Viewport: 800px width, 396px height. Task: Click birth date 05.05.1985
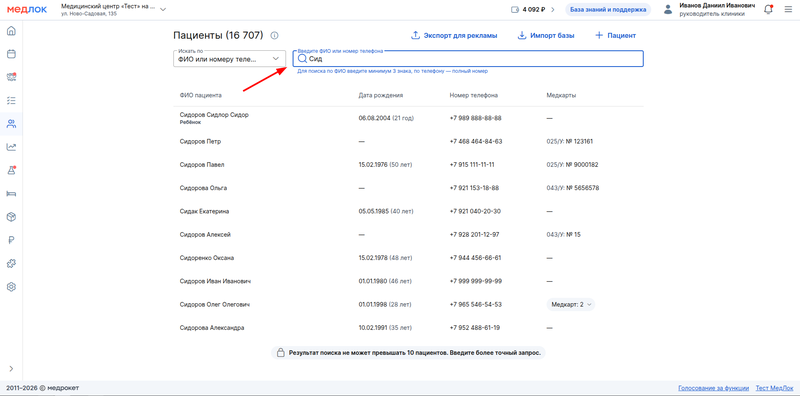[373, 211]
